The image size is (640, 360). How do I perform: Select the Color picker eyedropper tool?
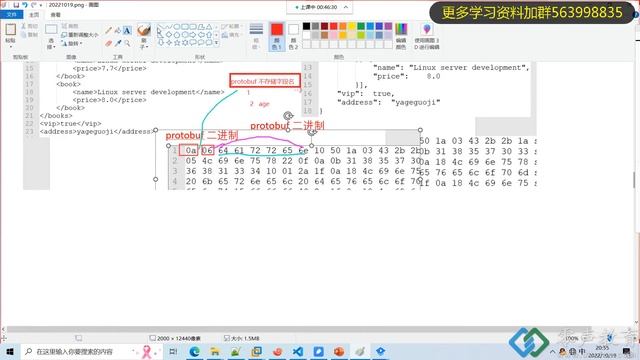pos(118,43)
